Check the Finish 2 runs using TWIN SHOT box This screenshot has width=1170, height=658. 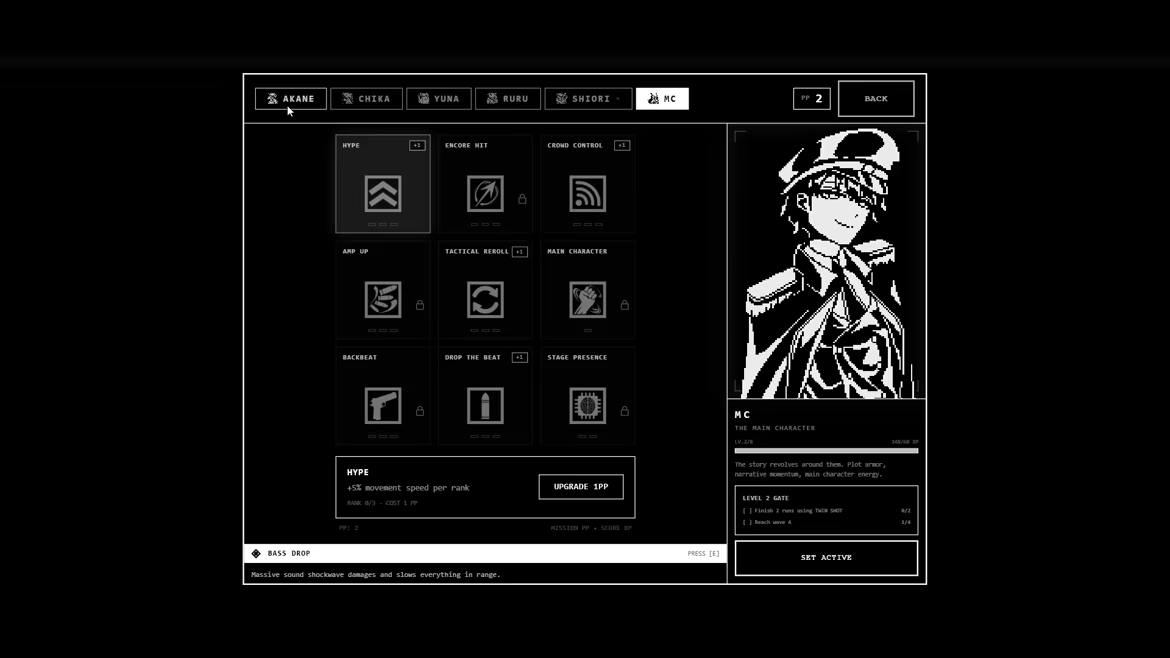click(747, 511)
